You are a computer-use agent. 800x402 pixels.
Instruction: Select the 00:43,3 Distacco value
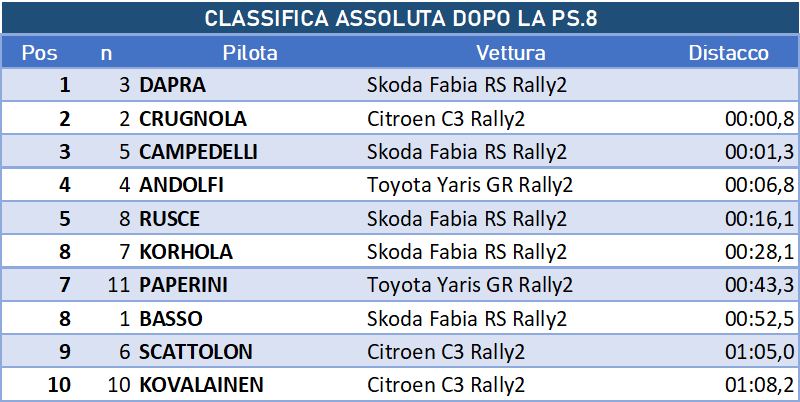click(x=759, y=285)
